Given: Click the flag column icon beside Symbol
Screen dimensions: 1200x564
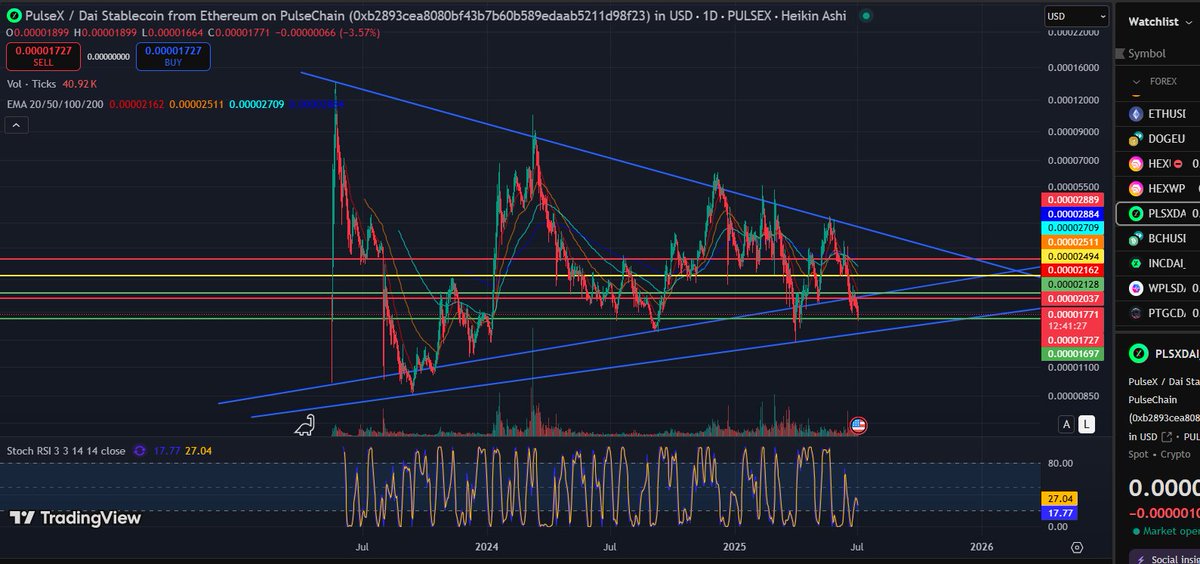Looking at the screenshot, I should [1120, 54].
